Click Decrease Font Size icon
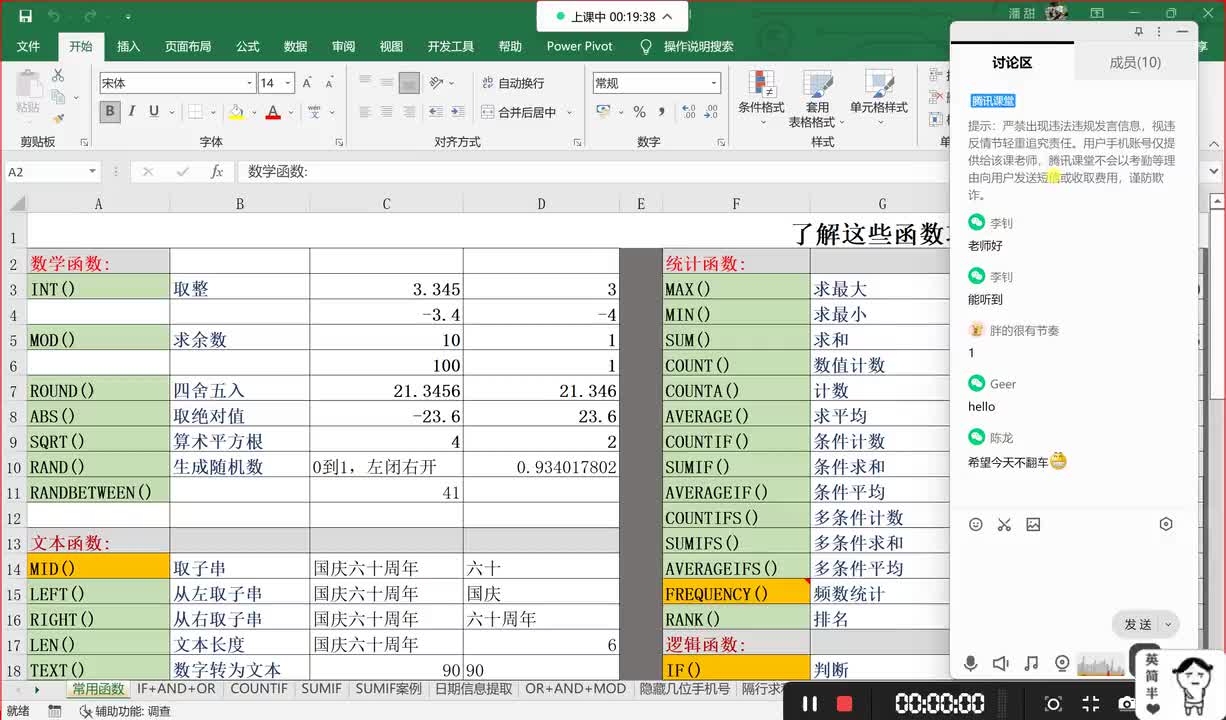Image resolution: width=1226 pixels, height=720 pixels. [329, 83]
